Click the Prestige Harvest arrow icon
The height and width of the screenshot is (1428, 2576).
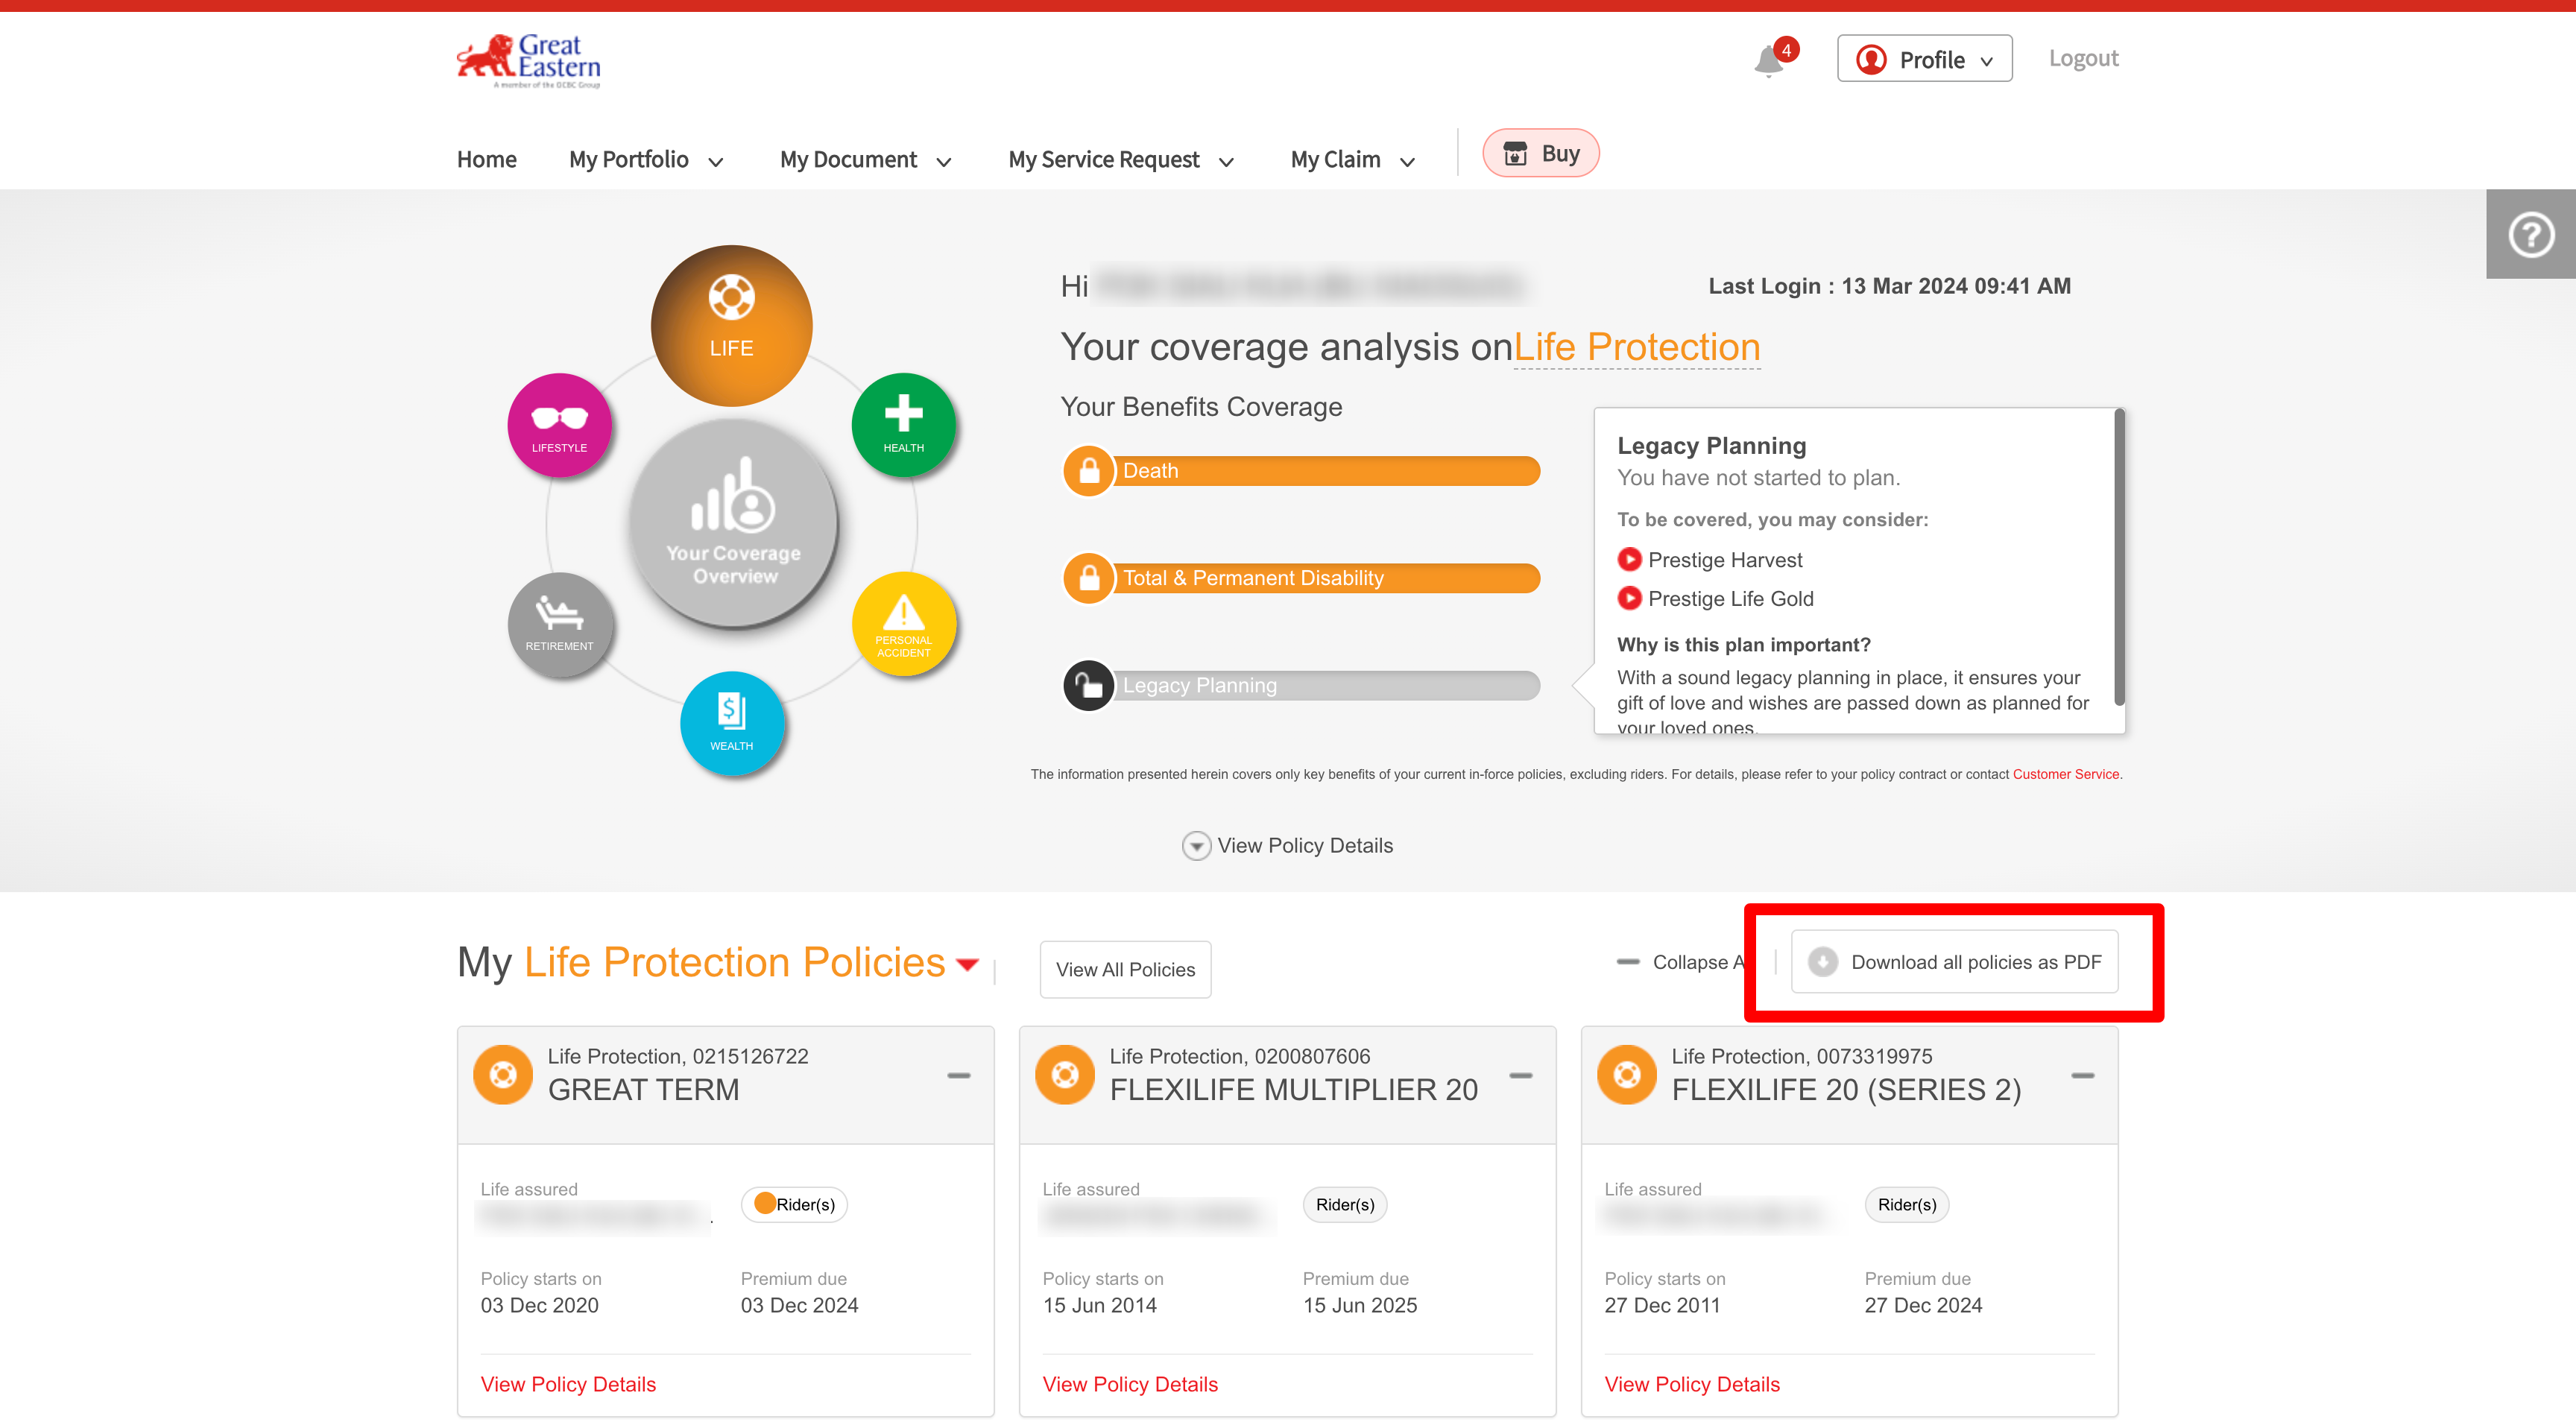(x=1629, y=559)
